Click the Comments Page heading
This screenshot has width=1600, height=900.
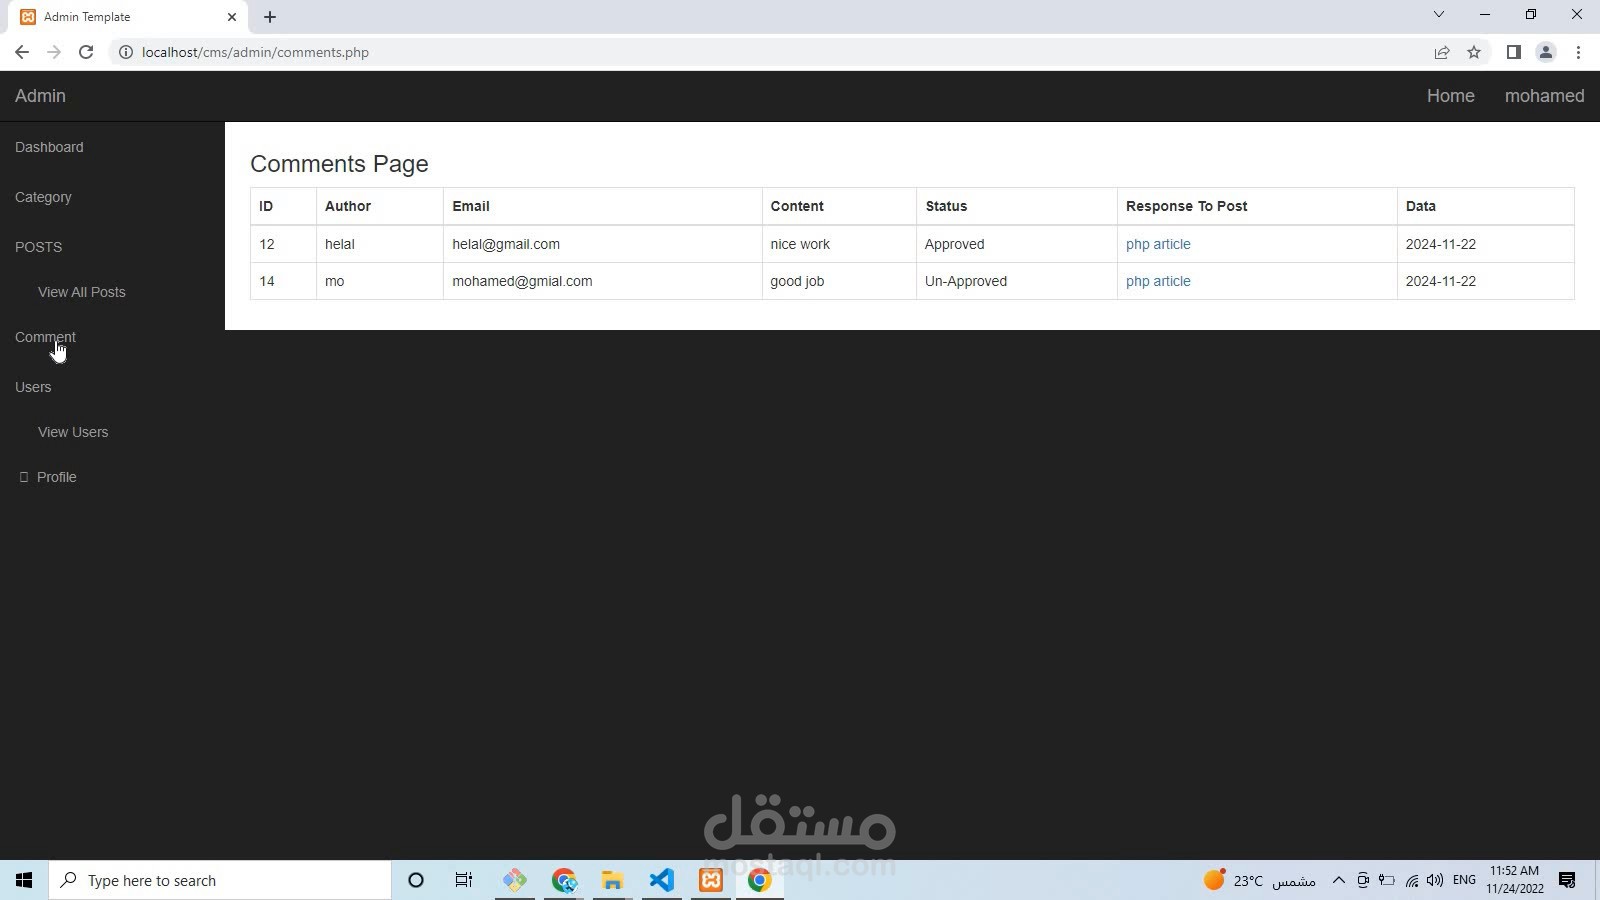pyautogui.click(x=339, y=164)
